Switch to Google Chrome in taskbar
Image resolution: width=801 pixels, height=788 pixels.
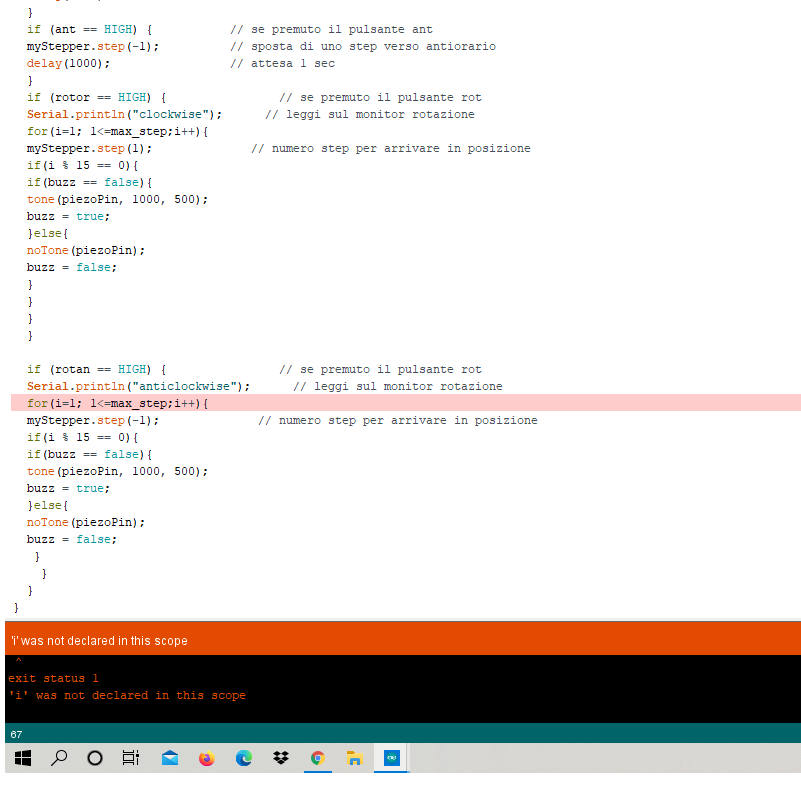(x=318, y=758)
